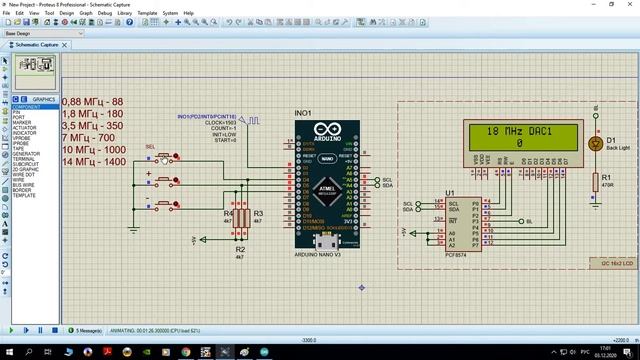Click the '-' push button in schematic
This screenshot has width=640, height=360.
pyautogui.click(x=164, y=206)
